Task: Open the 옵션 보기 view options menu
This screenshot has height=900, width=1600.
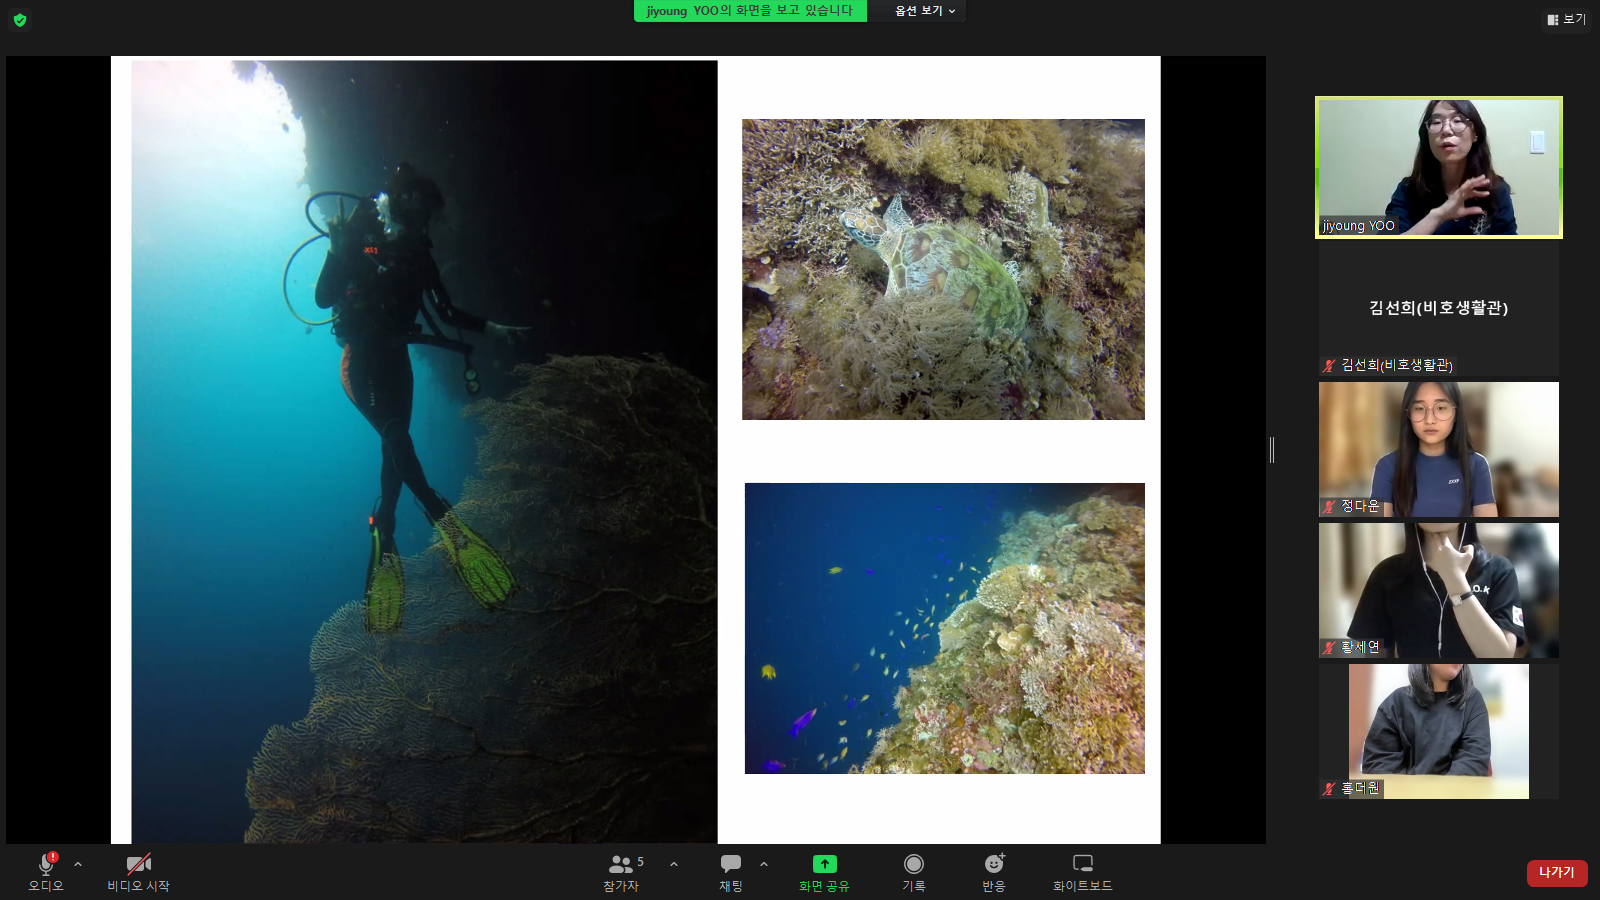Action: (924, 11)
